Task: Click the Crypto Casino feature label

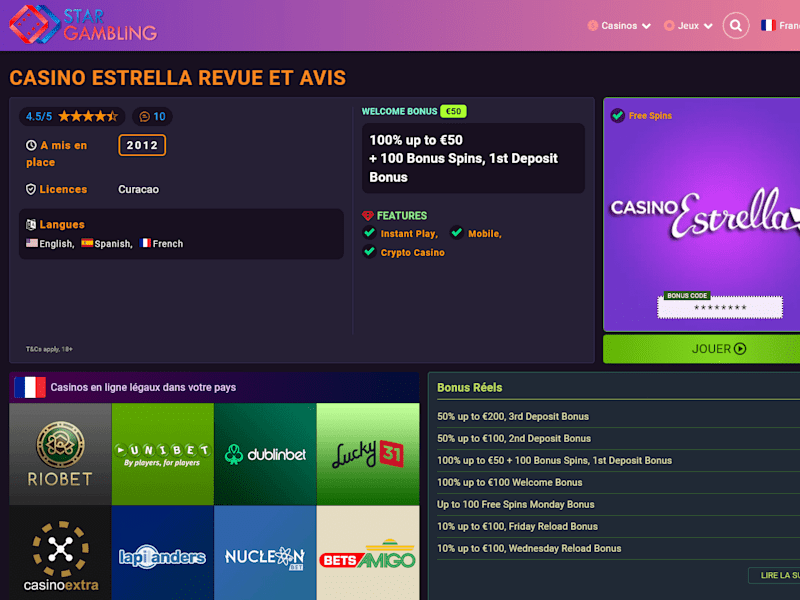Action: pyautogui.click(x=412, y=253)
